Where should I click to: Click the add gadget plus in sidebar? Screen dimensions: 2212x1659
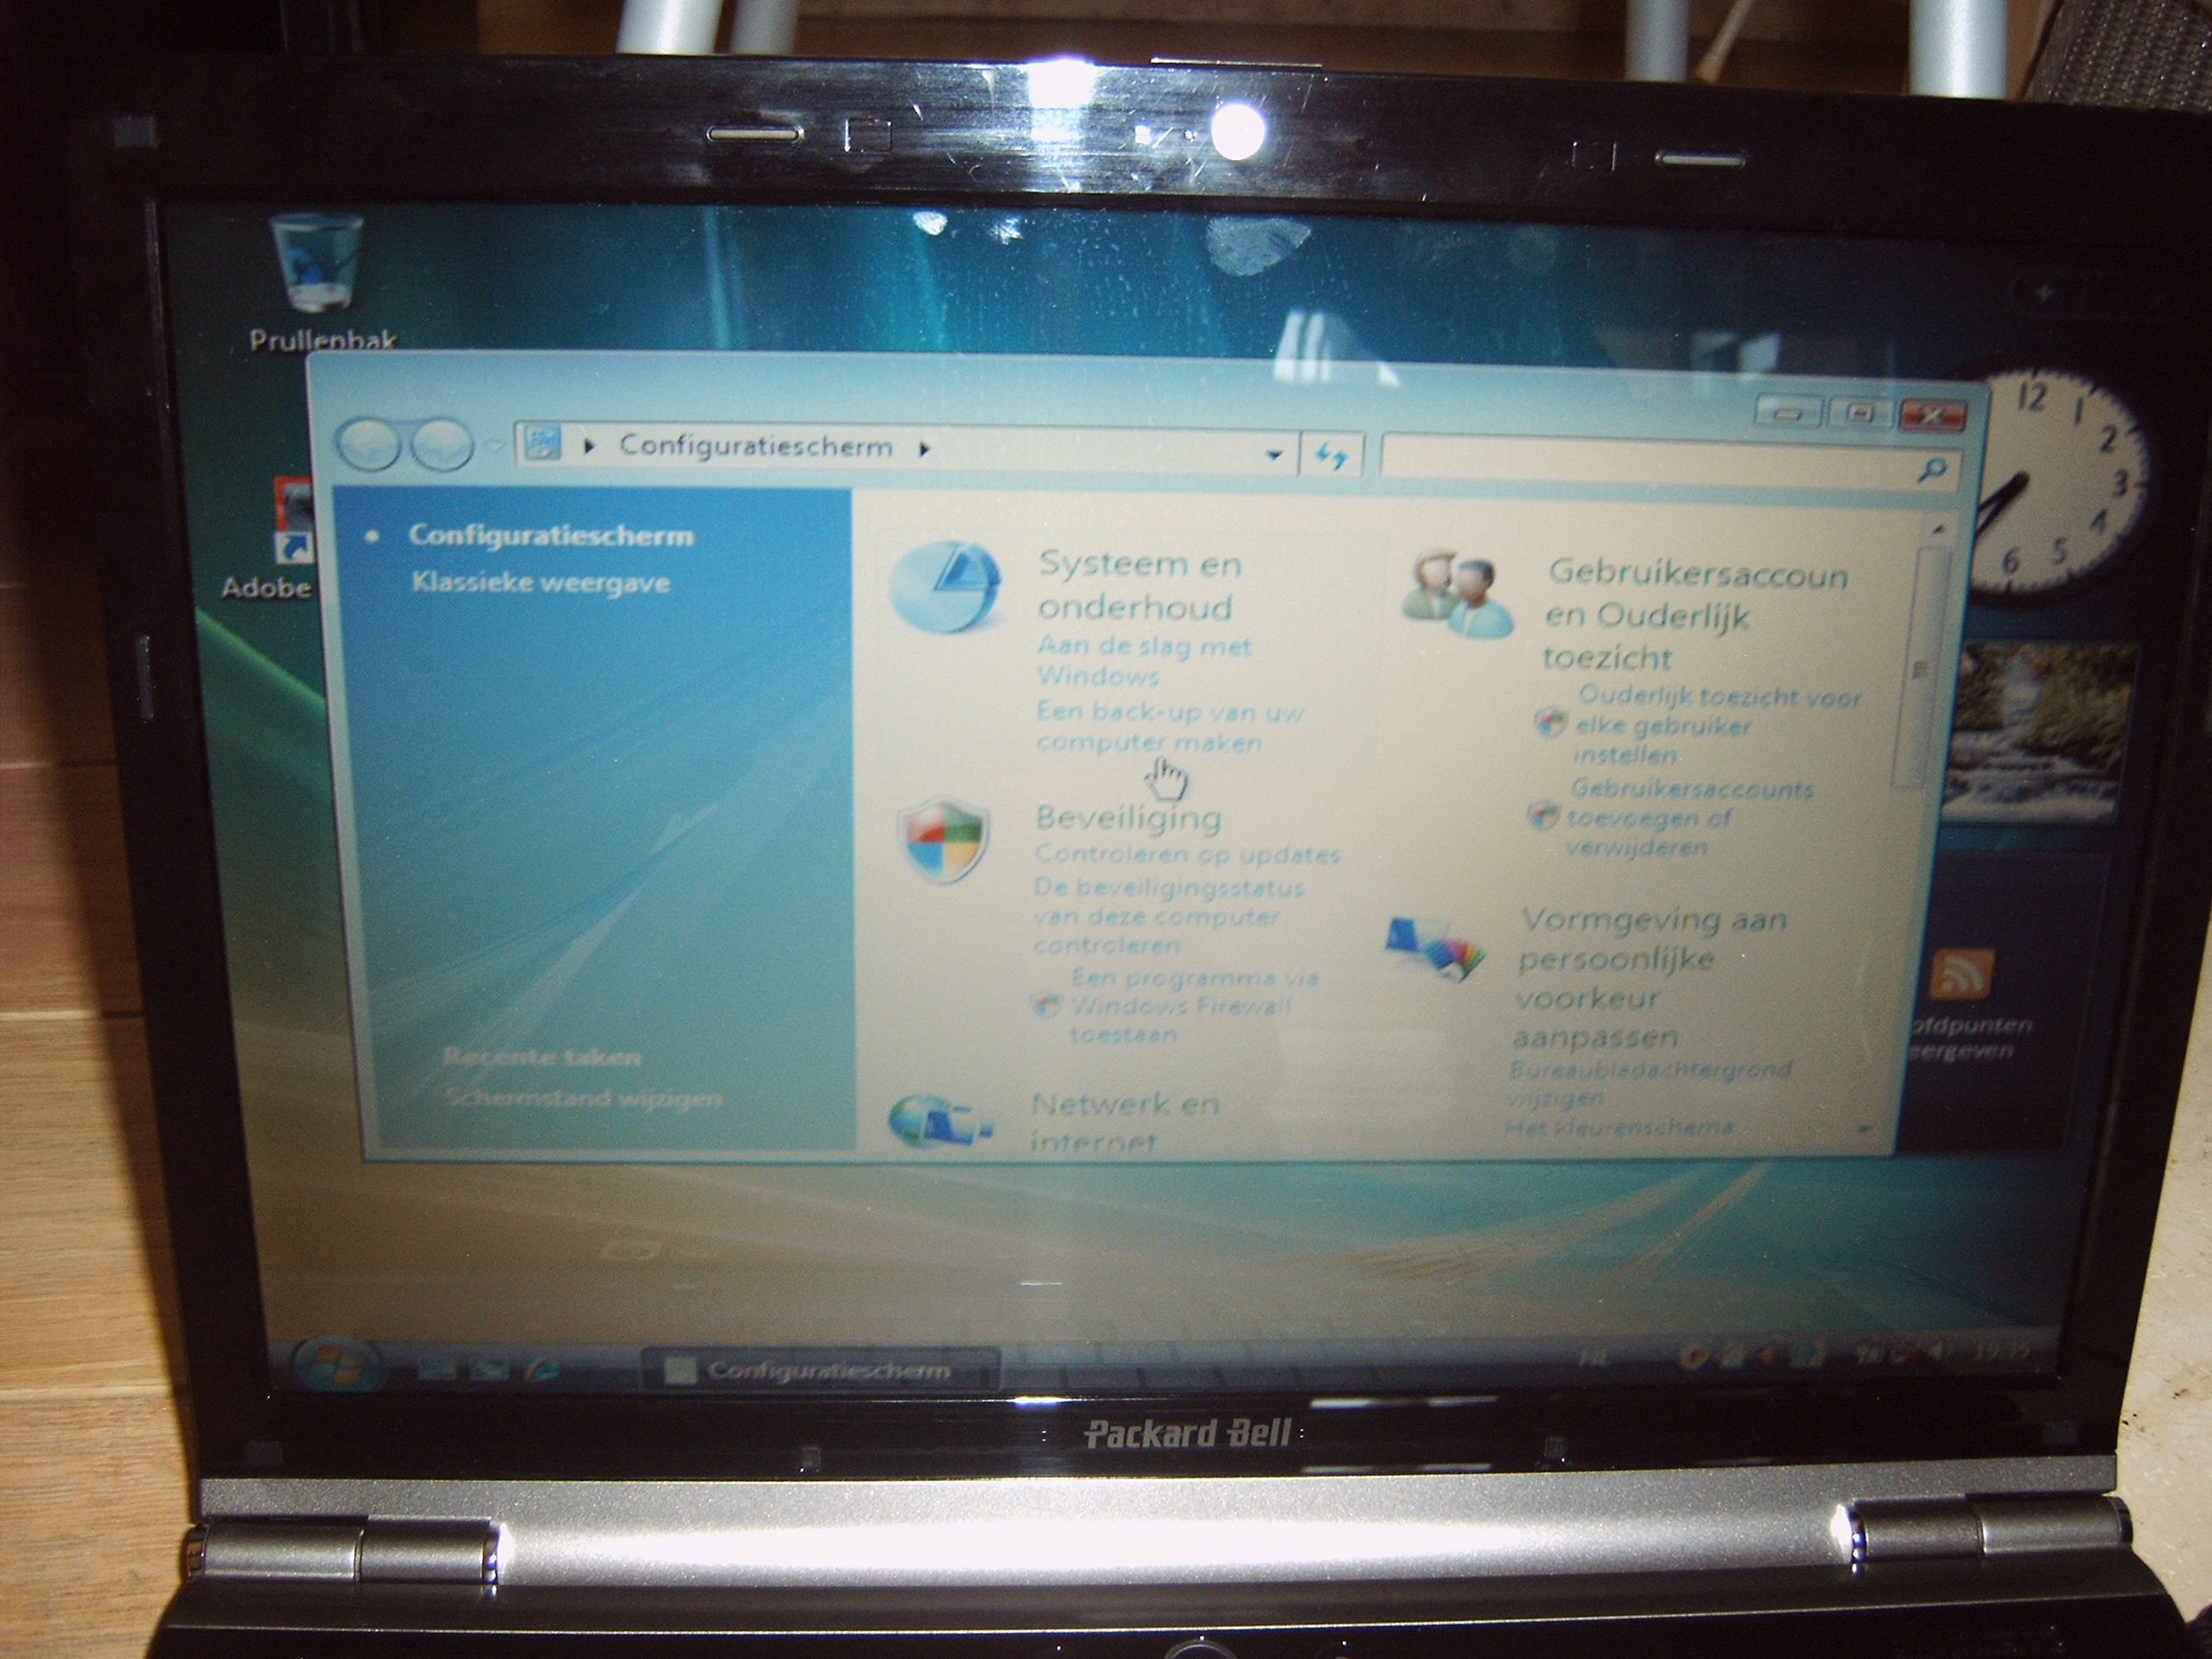[2045, 293]
